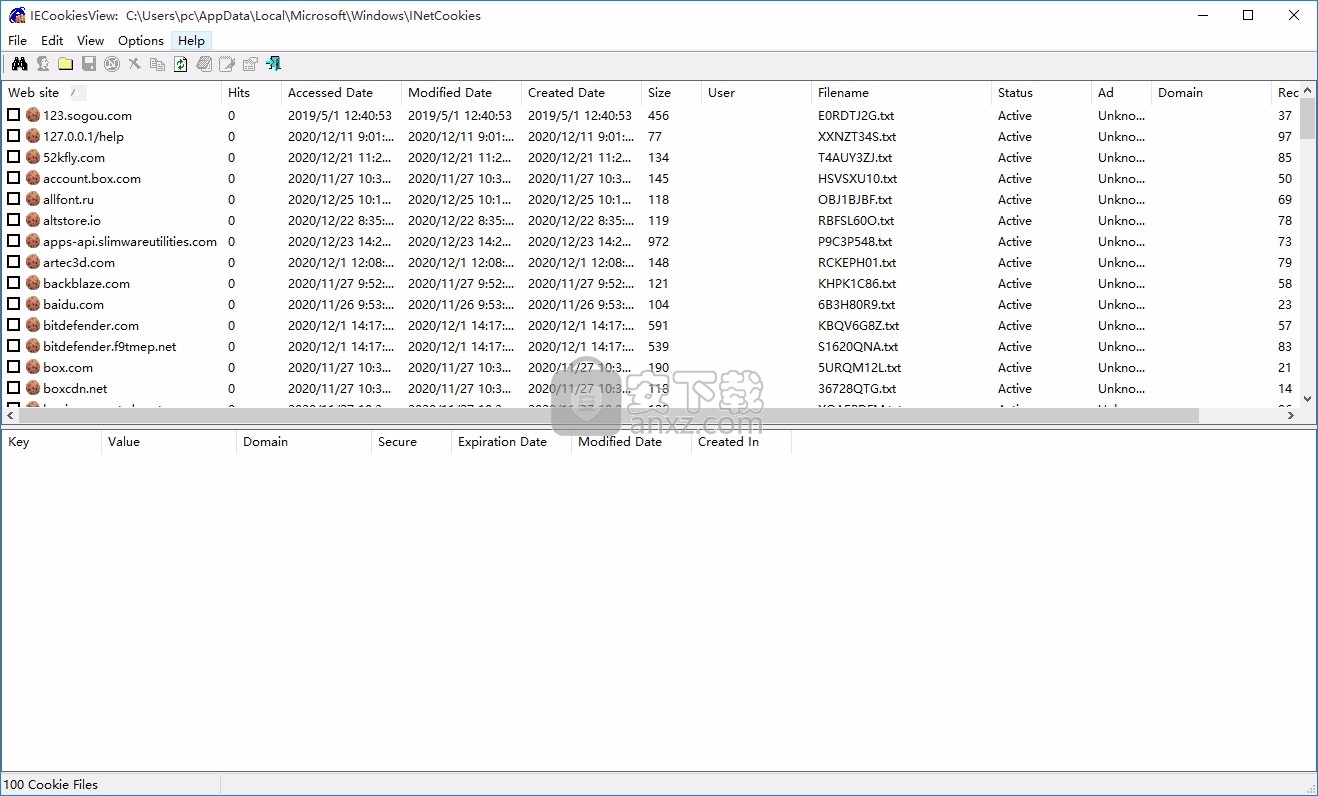The image size is (1318, 796).
Task: Sort by the Created Date column header
Action: click(581, 92)
